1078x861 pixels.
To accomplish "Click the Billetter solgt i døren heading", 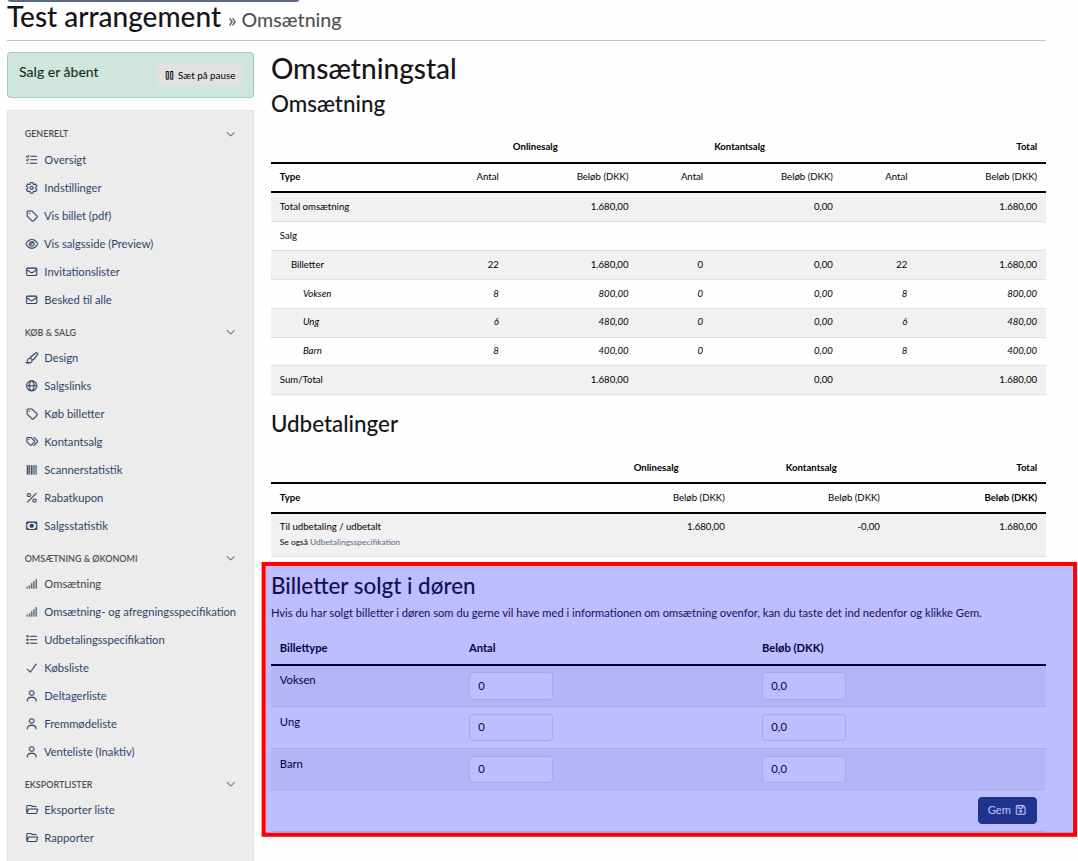I will (373, 586).
